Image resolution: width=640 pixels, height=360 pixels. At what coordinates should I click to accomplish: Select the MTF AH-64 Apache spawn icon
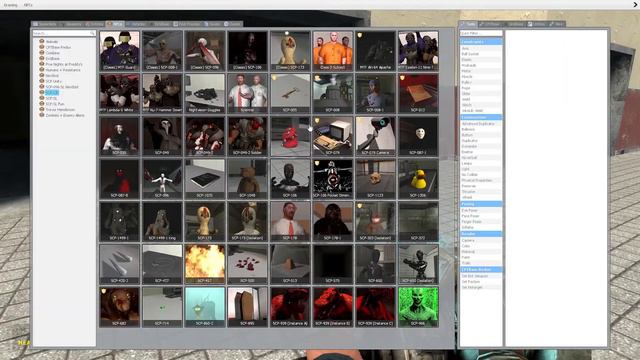(x=376, y=51)
